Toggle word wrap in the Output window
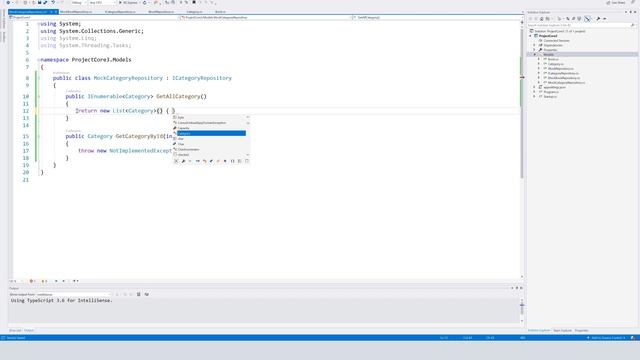640x360 pixels. tap(147, 294)
